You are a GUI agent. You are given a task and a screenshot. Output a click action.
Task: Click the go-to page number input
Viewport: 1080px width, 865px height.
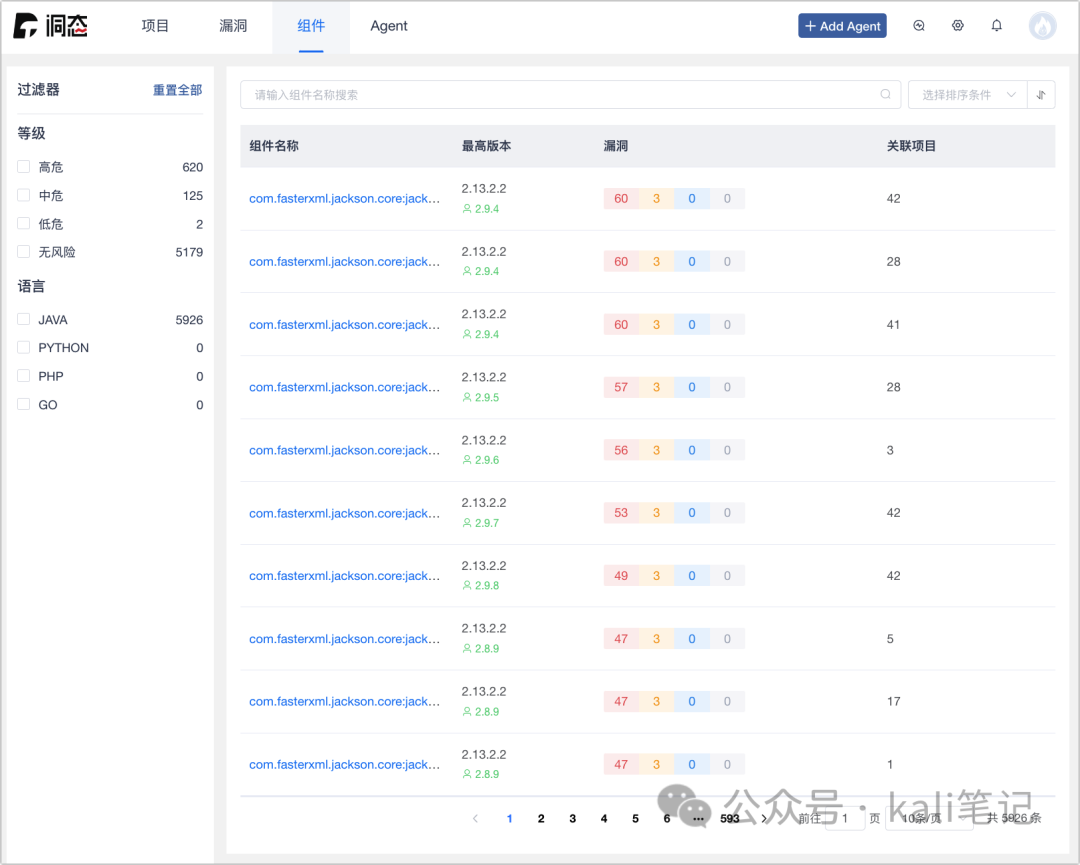pyautogui.click(x=844, y=818)
